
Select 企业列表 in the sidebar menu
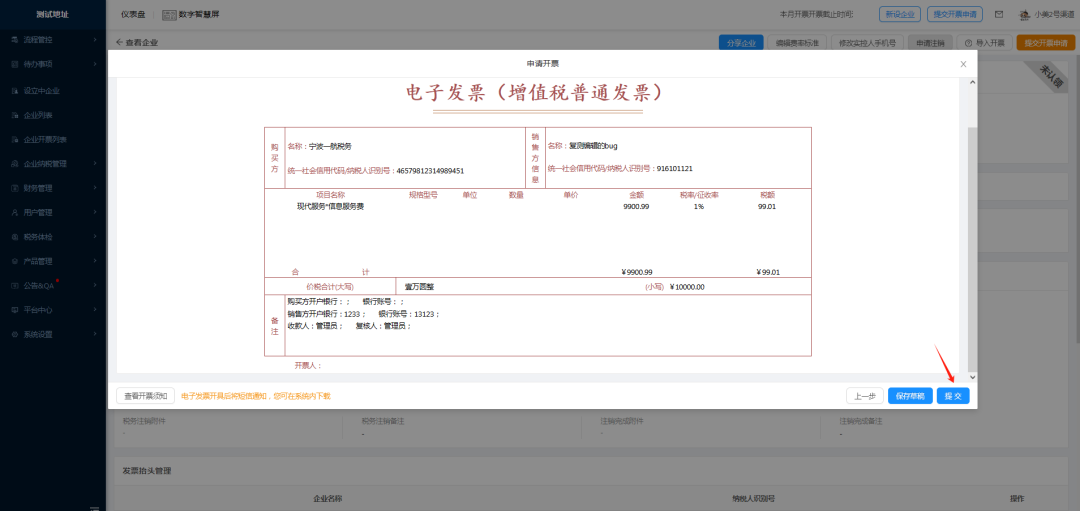[x=38, y=115]
